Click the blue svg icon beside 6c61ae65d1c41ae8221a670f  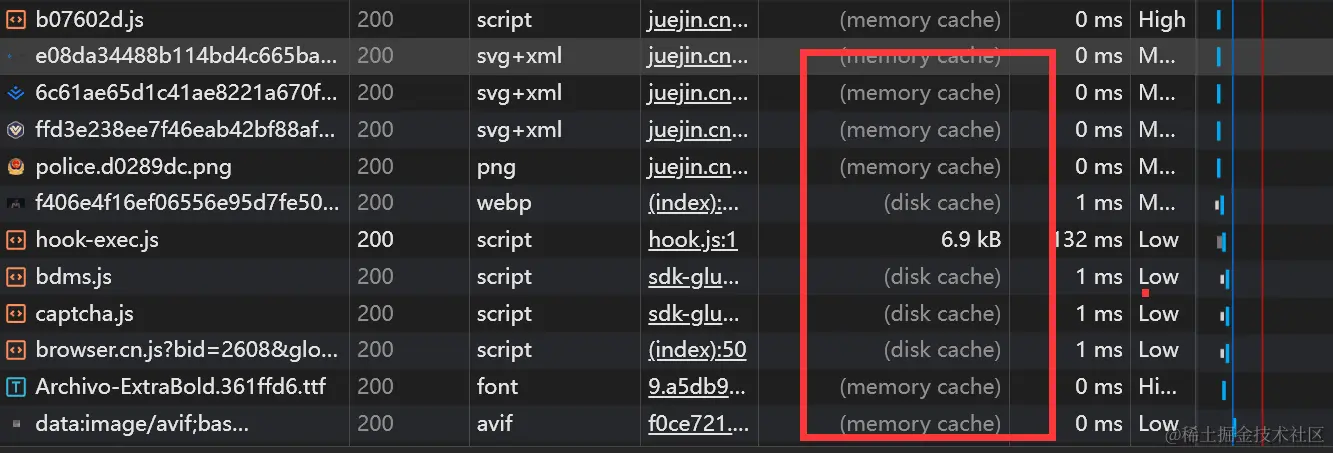15,94
